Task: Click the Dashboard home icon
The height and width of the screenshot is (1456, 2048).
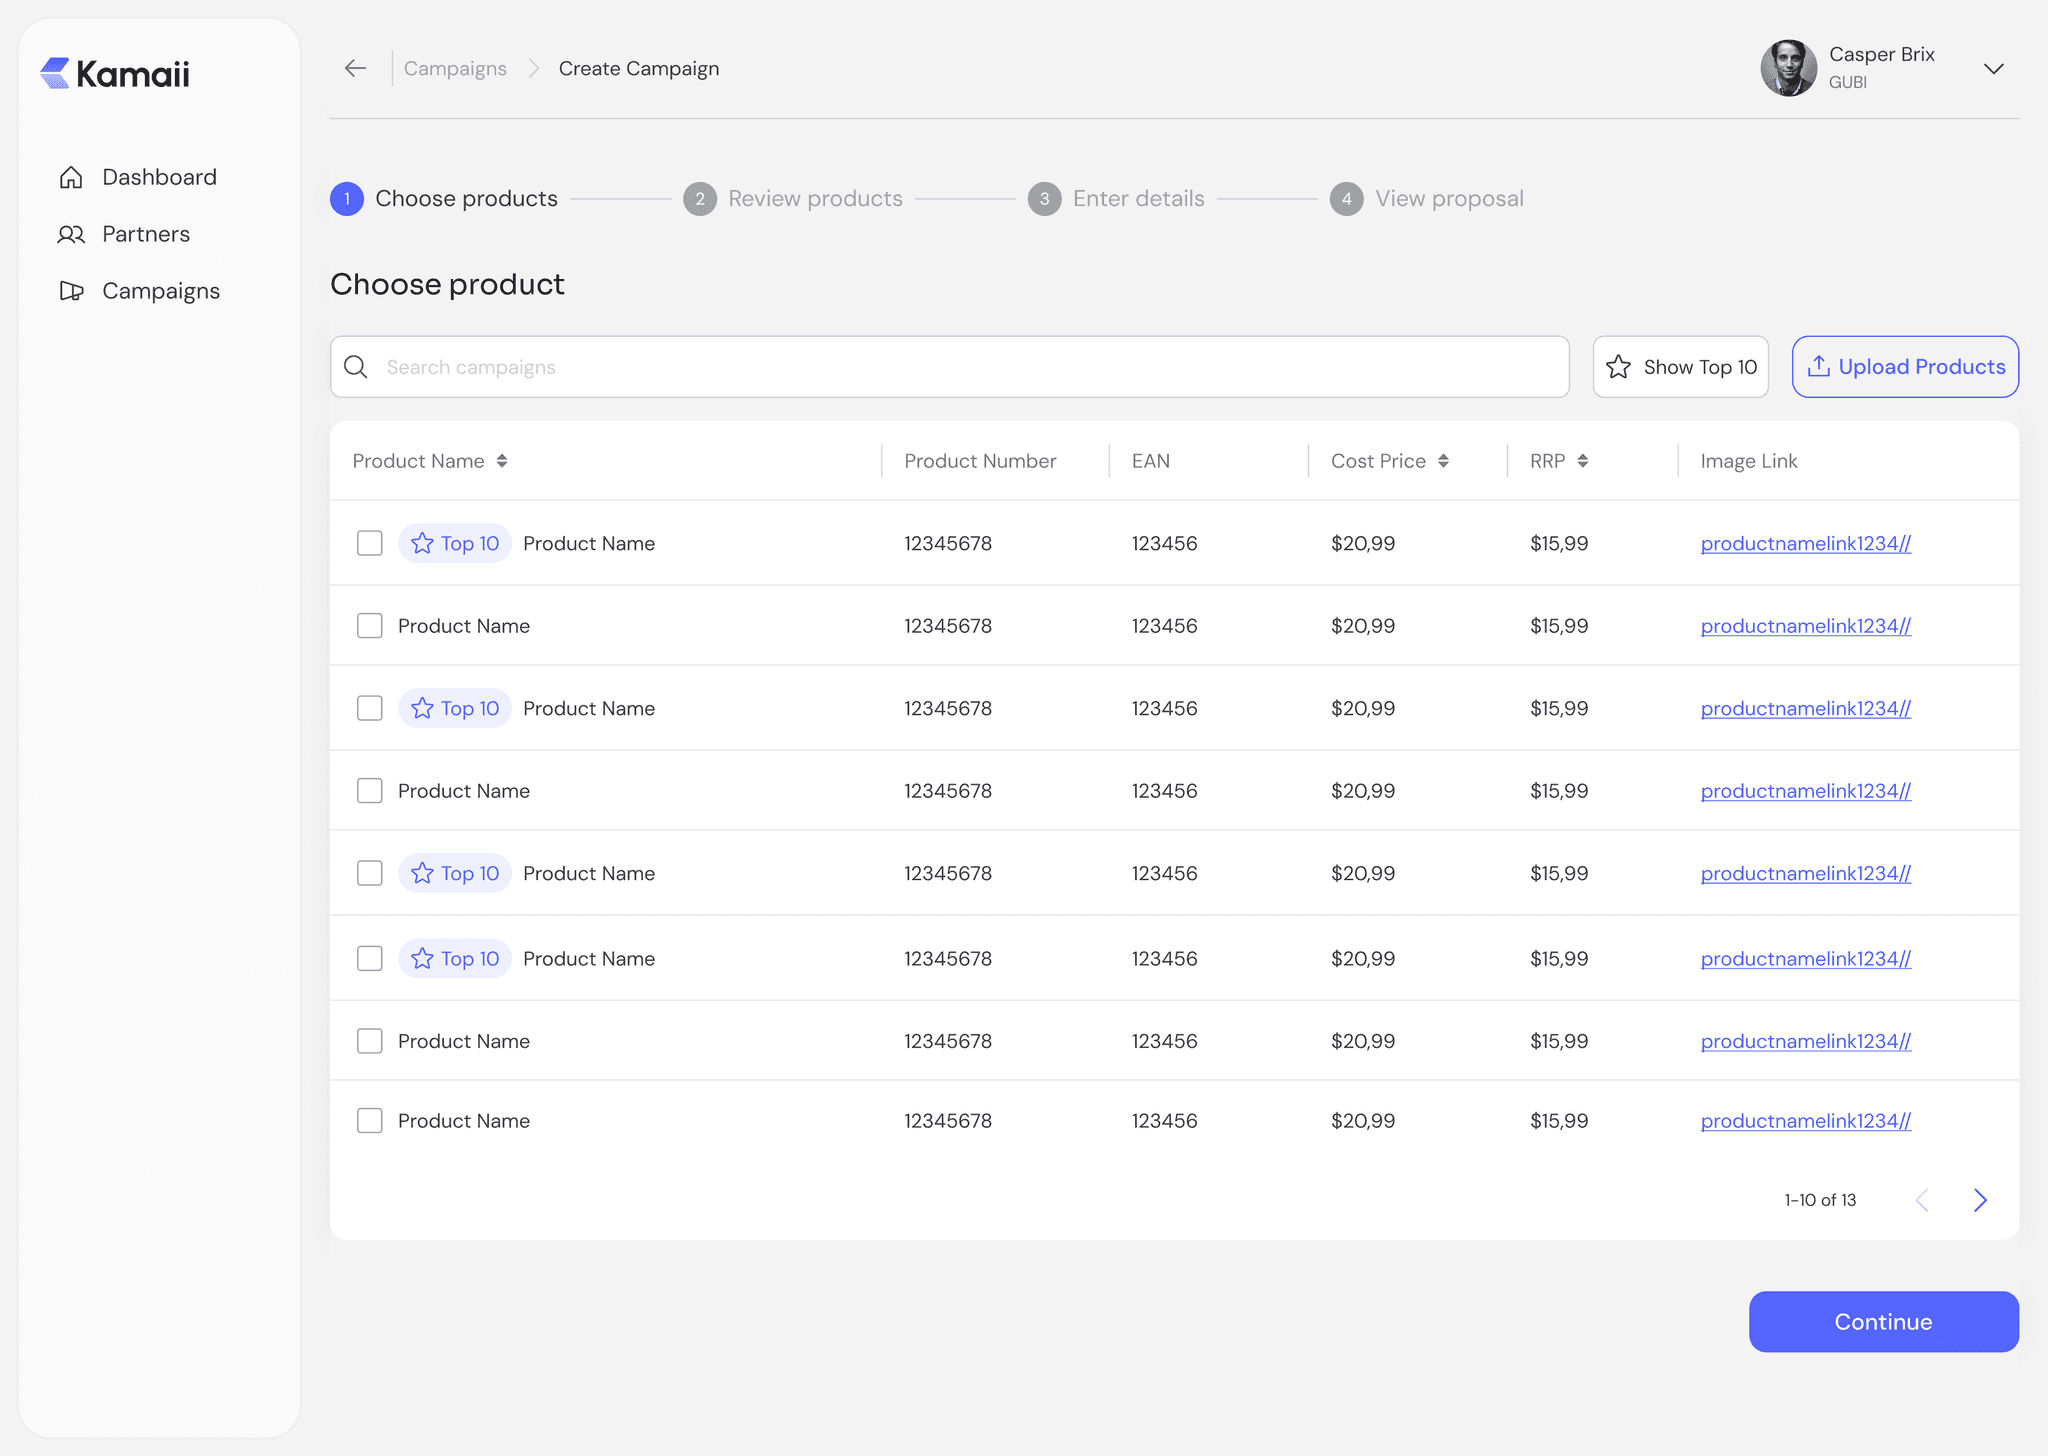Action: [71, 177]
